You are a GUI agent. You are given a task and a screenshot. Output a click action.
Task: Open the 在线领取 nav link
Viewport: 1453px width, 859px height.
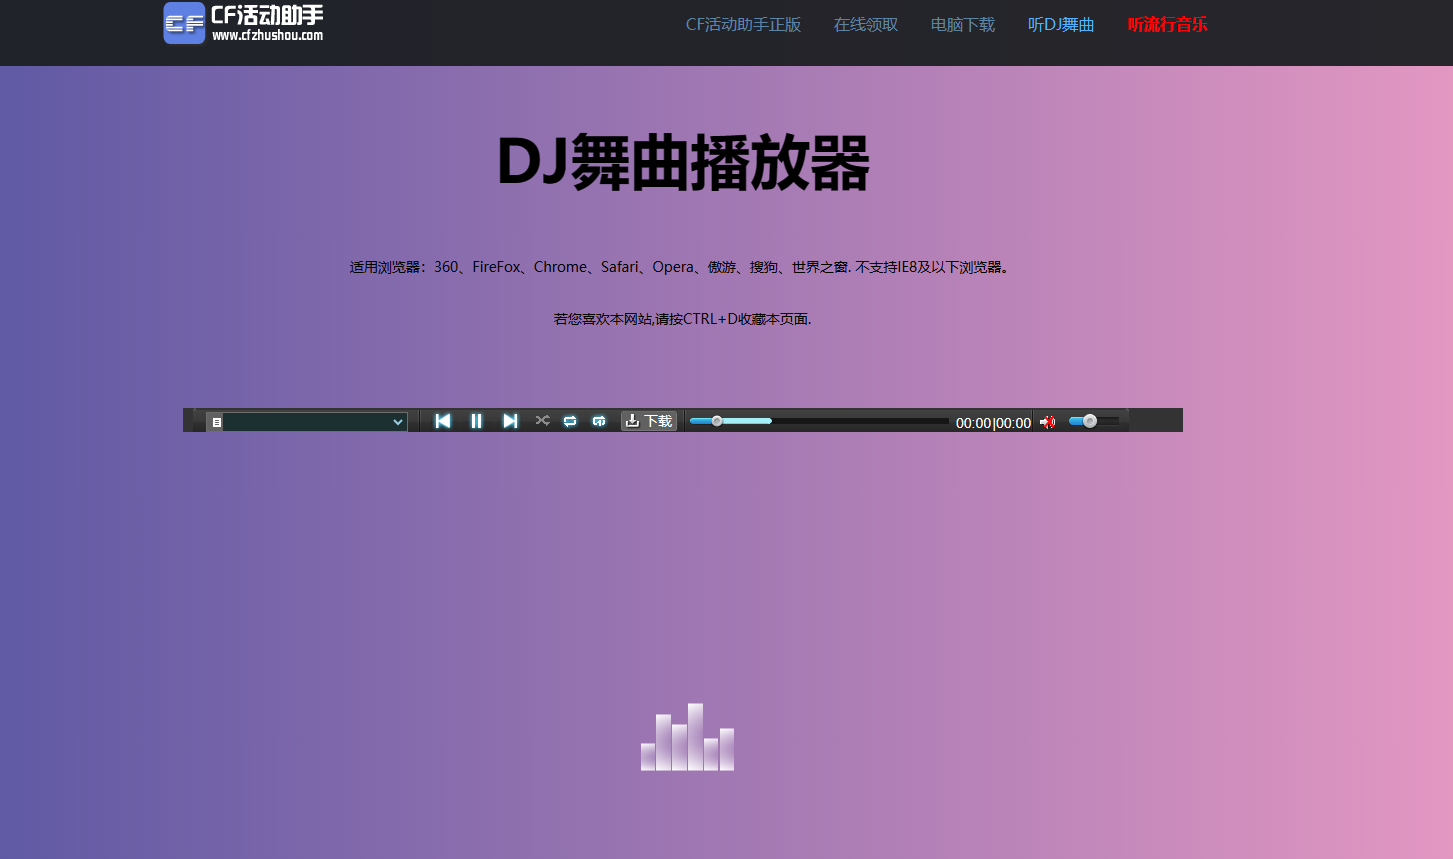tap(866, 25)
